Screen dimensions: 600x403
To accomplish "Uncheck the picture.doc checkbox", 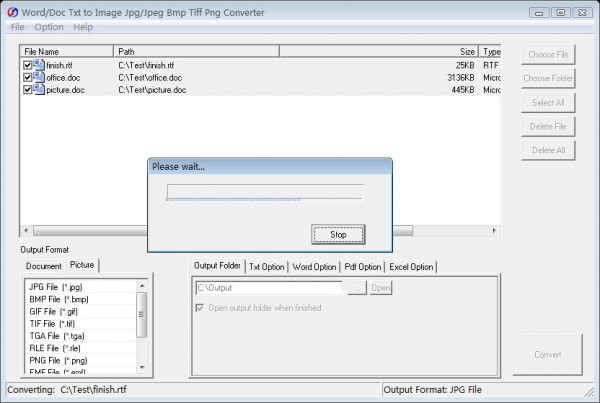I will point(28,90).
